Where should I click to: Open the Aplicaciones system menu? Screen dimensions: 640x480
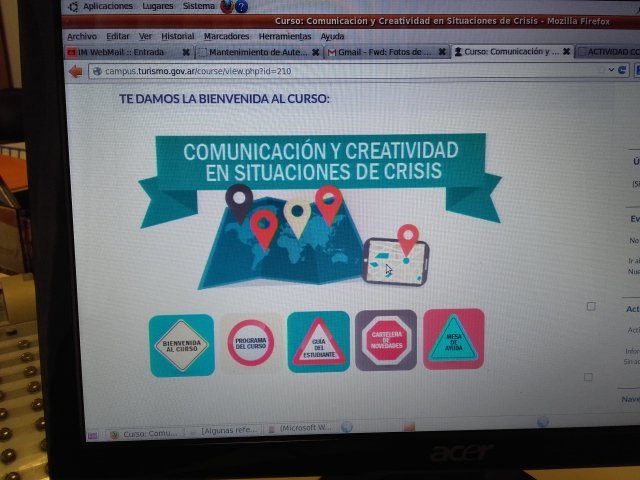click(x=100, y=7)
